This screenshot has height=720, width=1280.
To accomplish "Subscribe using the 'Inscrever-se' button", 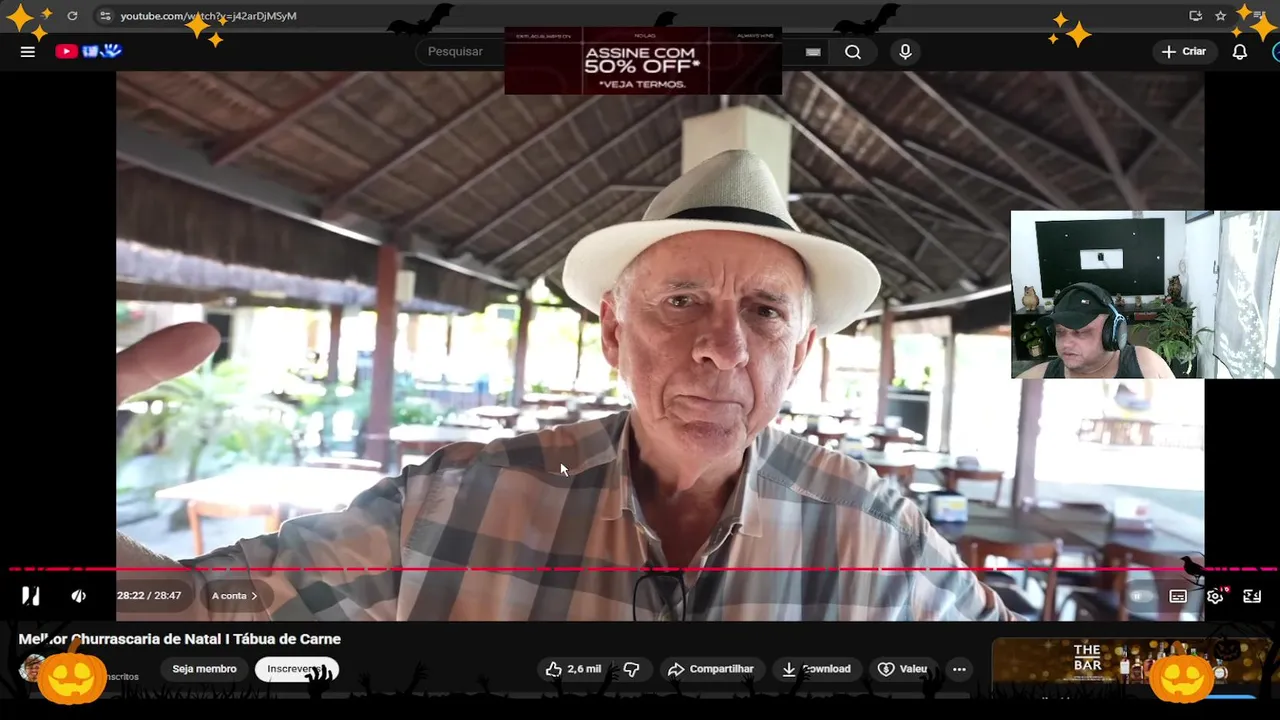I will [296, 669].
